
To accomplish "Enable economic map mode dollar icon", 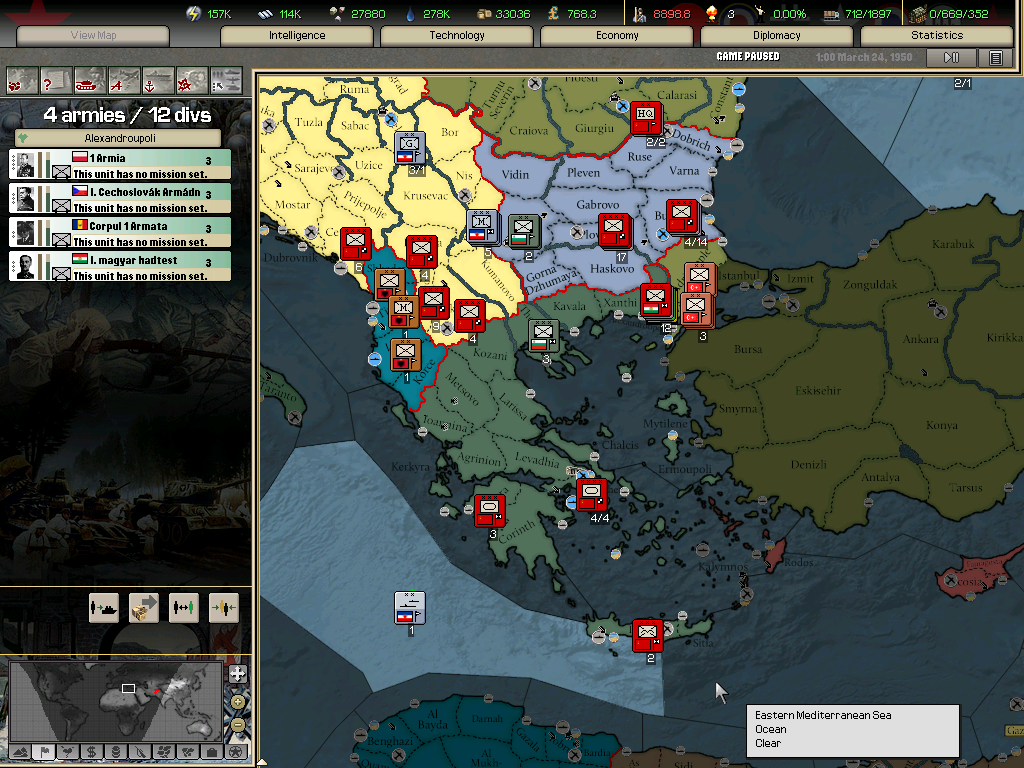I will [x=91, y=751].
